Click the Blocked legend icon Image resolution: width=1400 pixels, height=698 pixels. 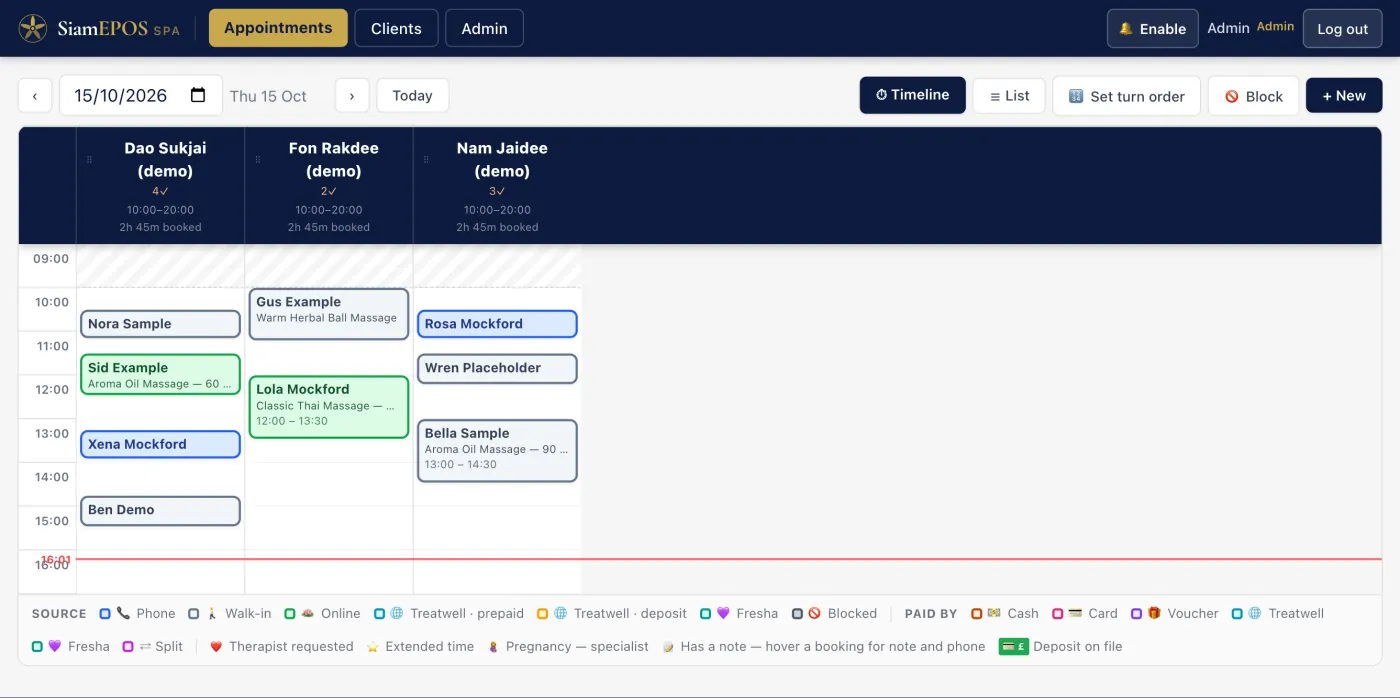(x=814, y=614)
